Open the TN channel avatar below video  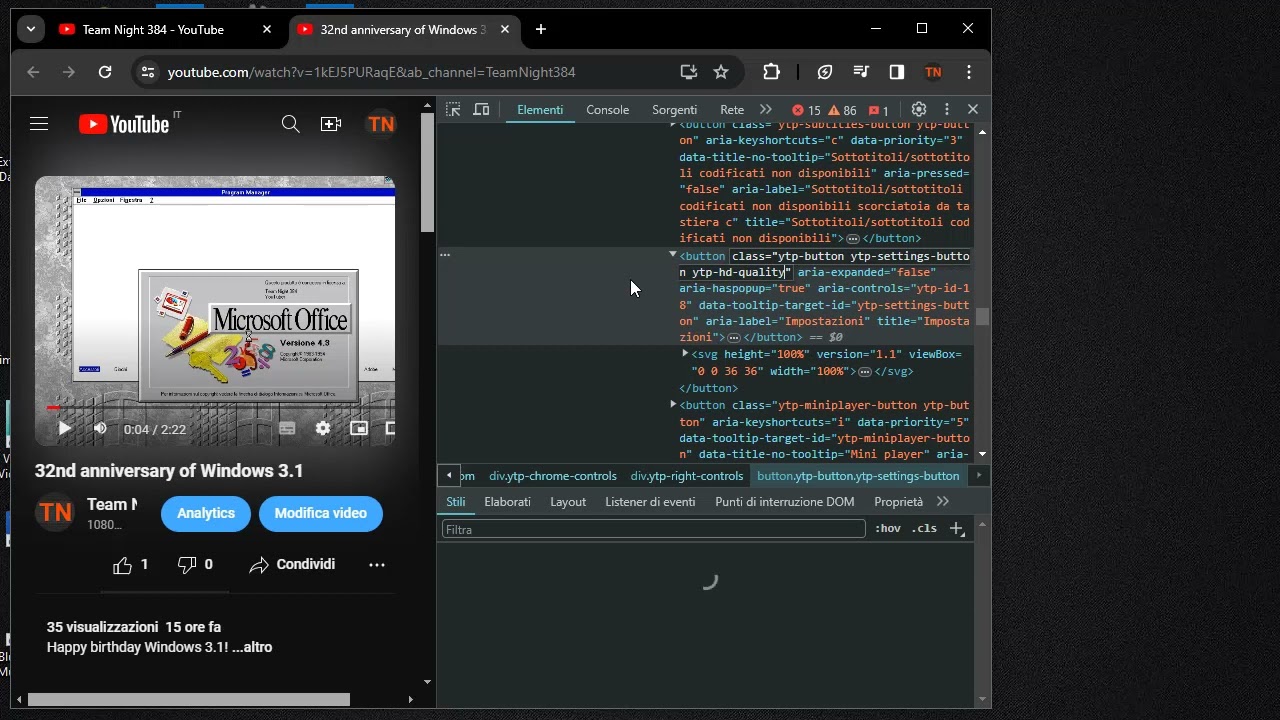(55, 513)
